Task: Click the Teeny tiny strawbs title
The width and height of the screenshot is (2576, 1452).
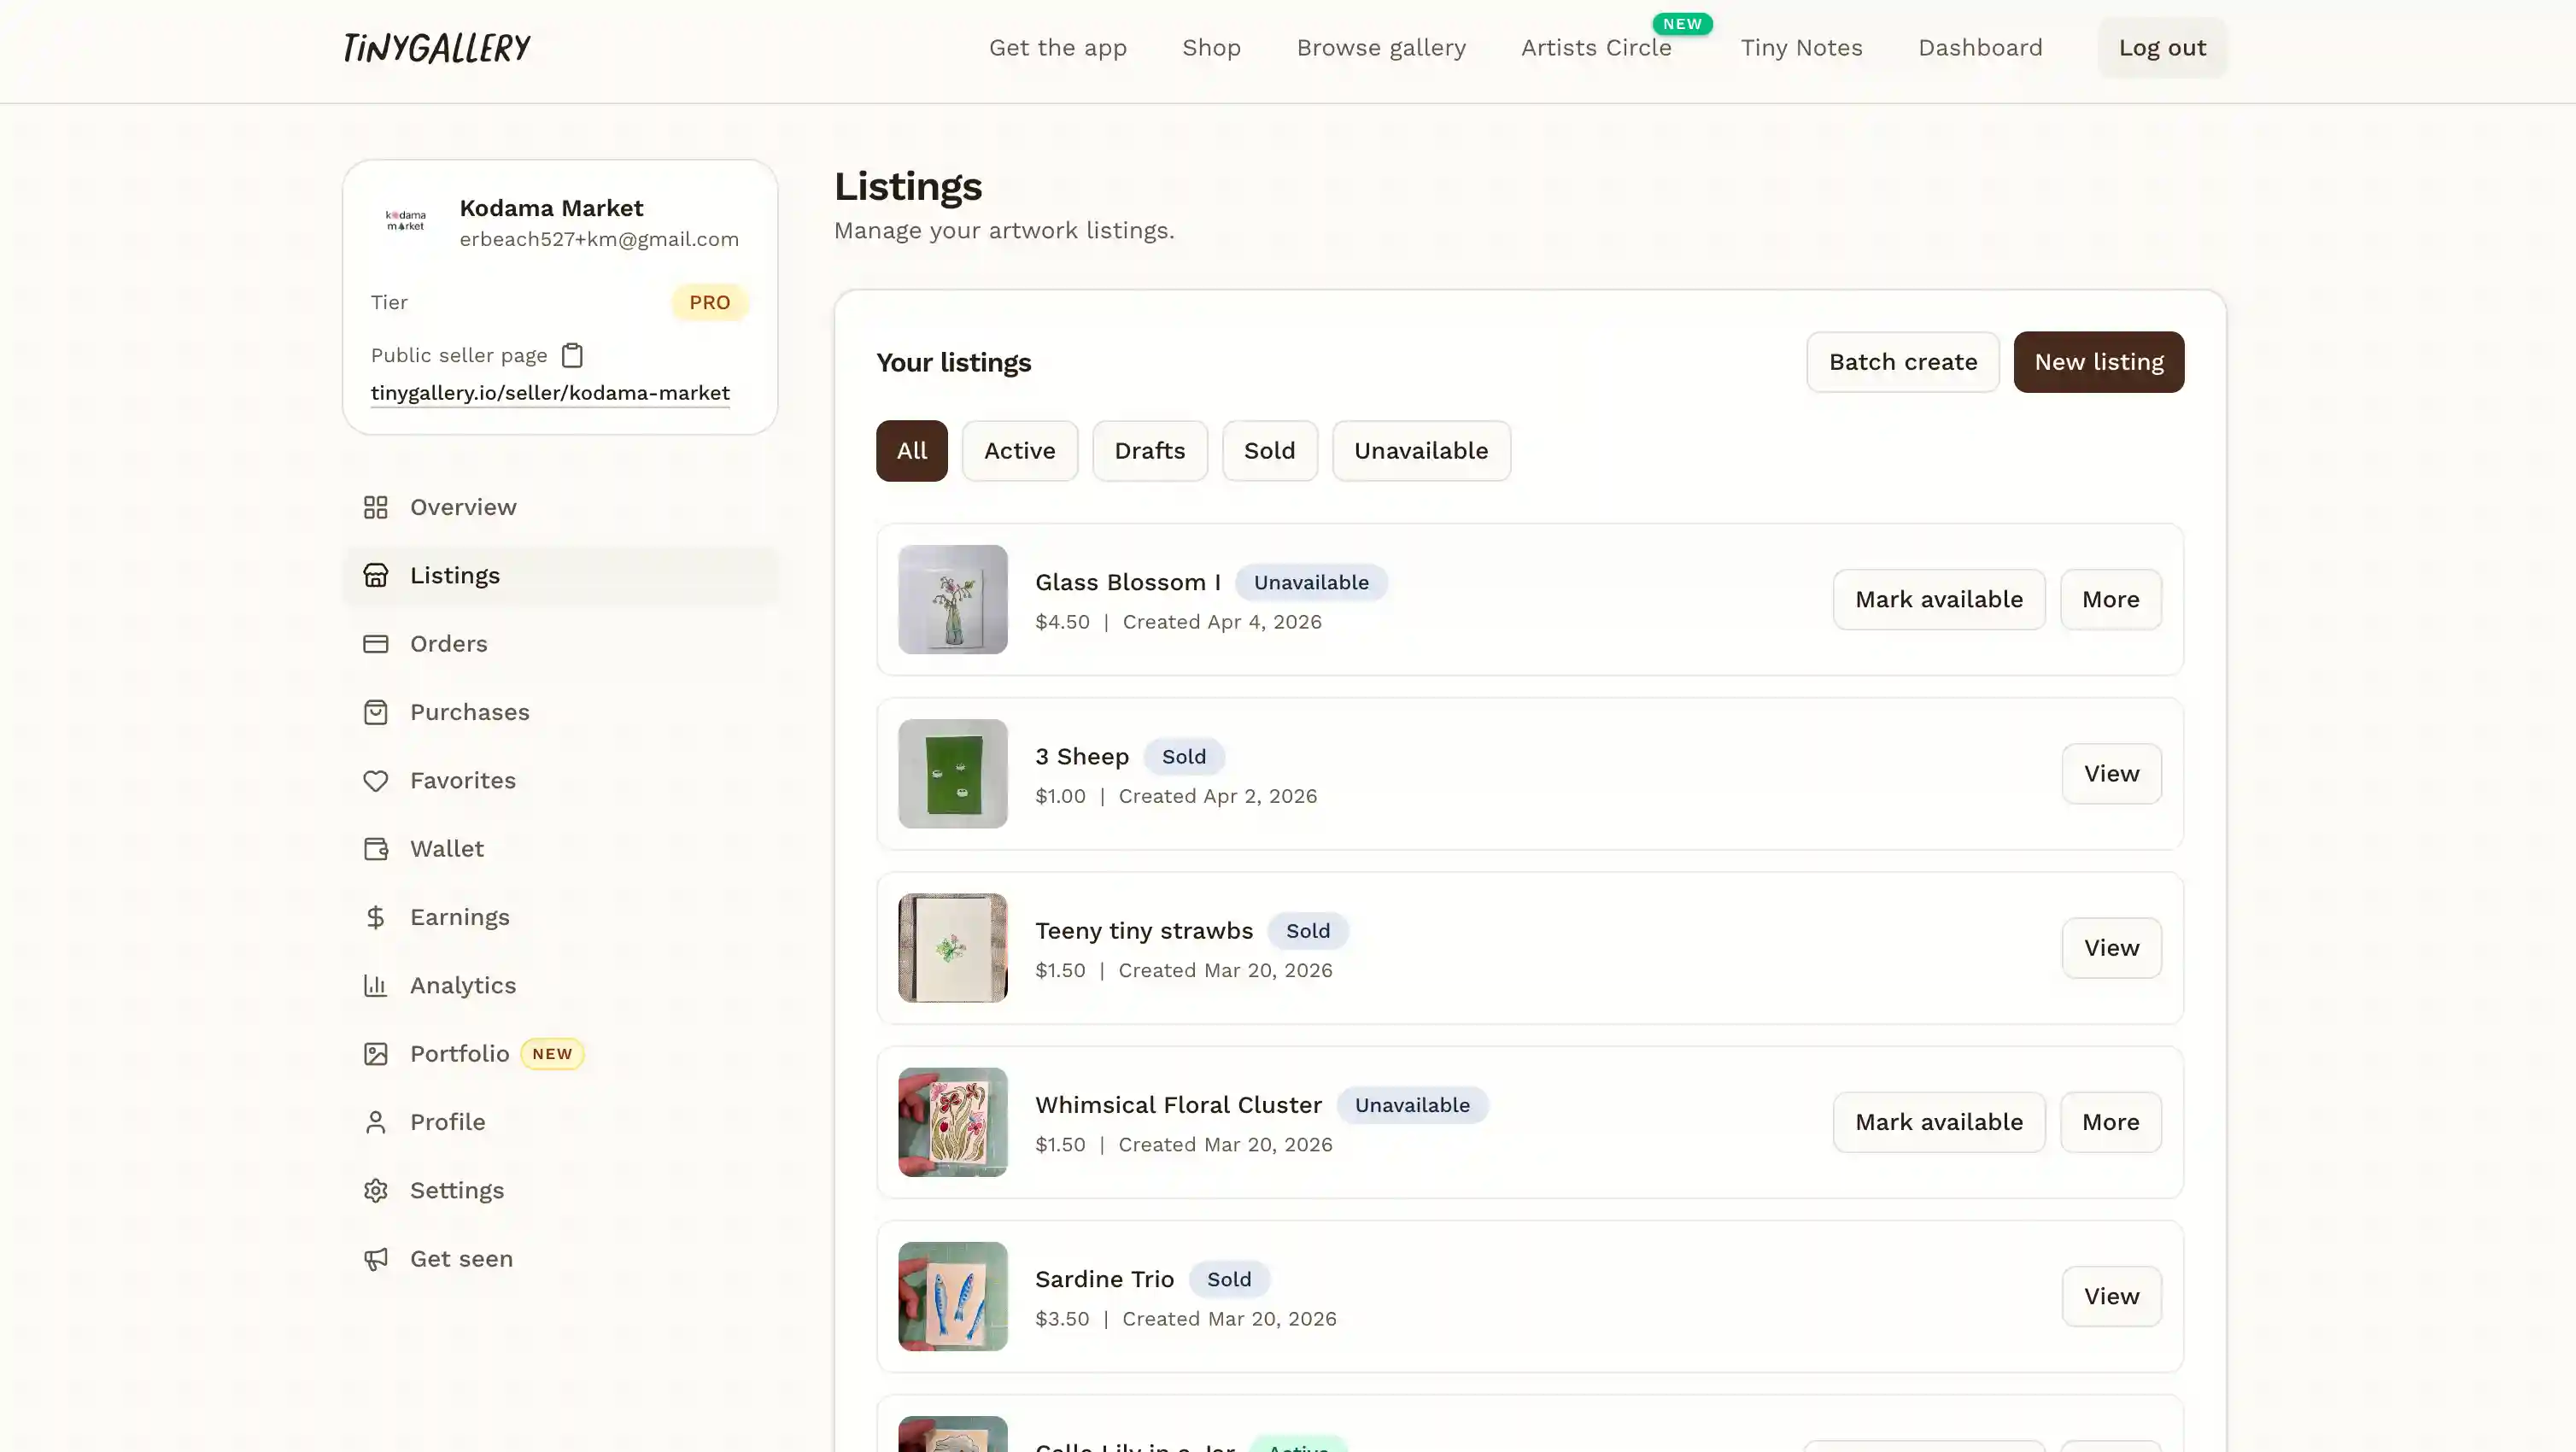Action: 1143,931
